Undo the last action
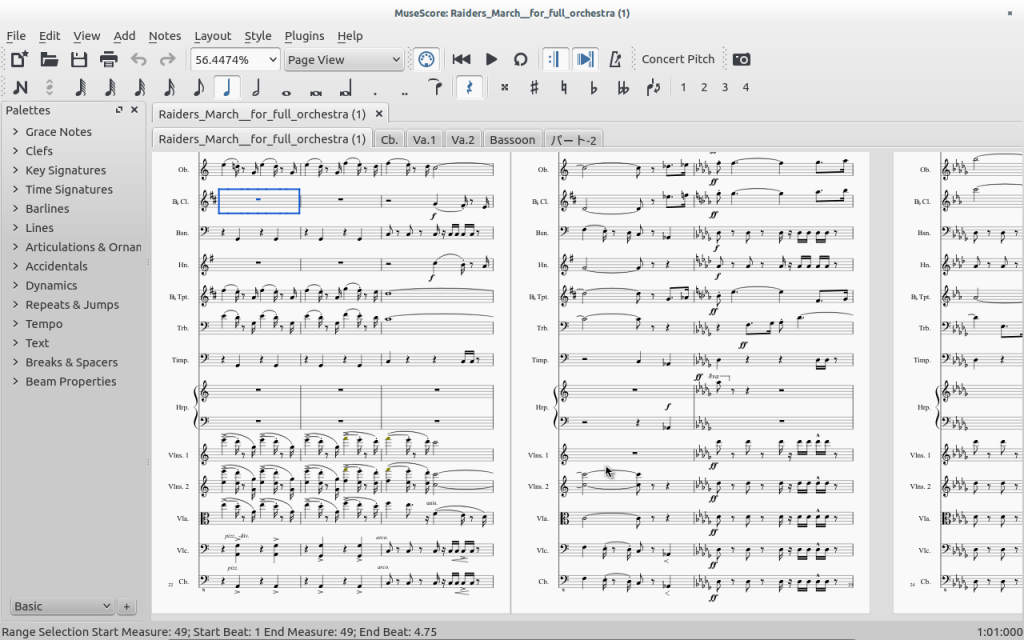Image resolution: width=1024 pixels, height=640 pixels. tap(138, 59)
